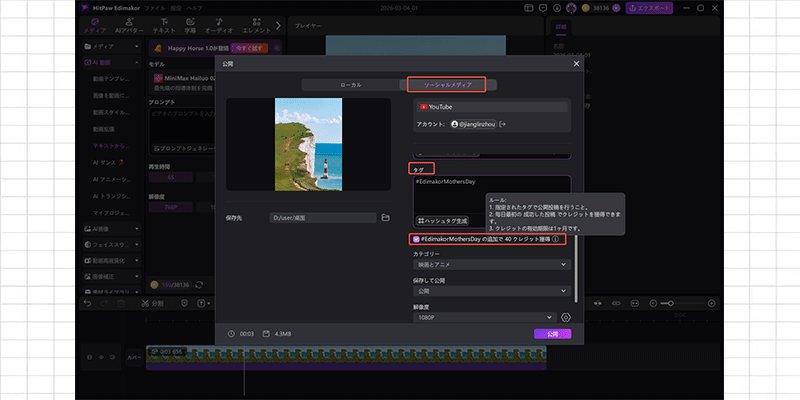Screen dimensions: 800x400
Task: Click the カバー cover label on timeline
Action: point(134,358)
